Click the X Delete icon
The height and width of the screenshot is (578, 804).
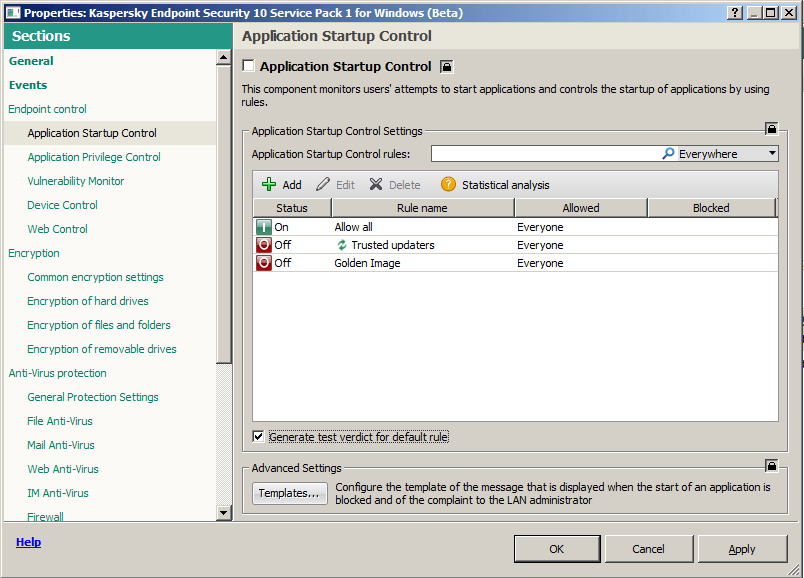tap(376, 185)
